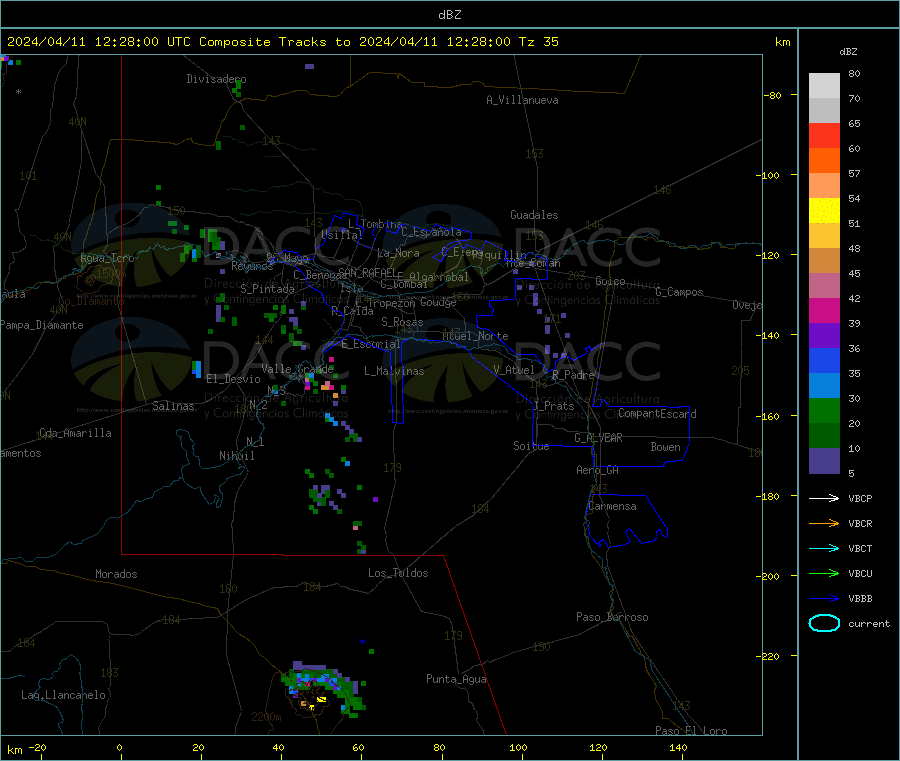900x761 pixels.
Task: Click the orange echo cell near Valle_Grande
Action: 325,387
